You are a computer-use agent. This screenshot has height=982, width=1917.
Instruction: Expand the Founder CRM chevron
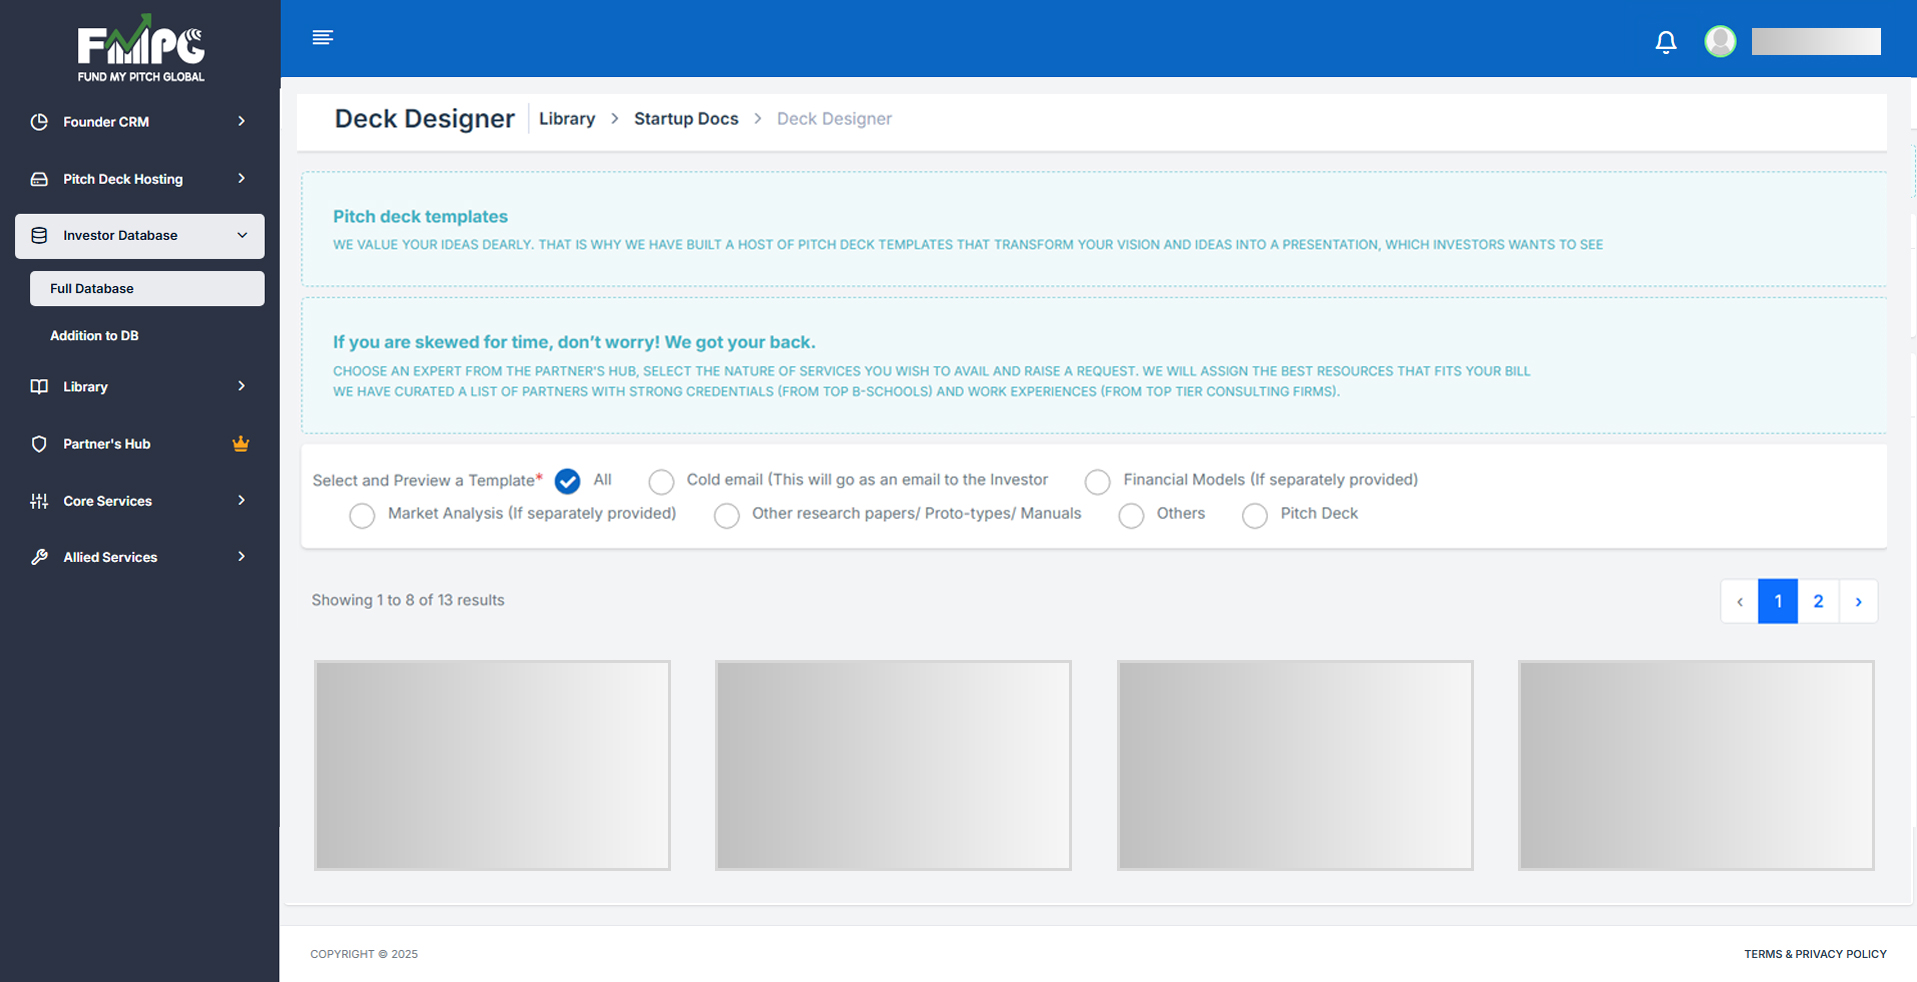click(241, 122)
